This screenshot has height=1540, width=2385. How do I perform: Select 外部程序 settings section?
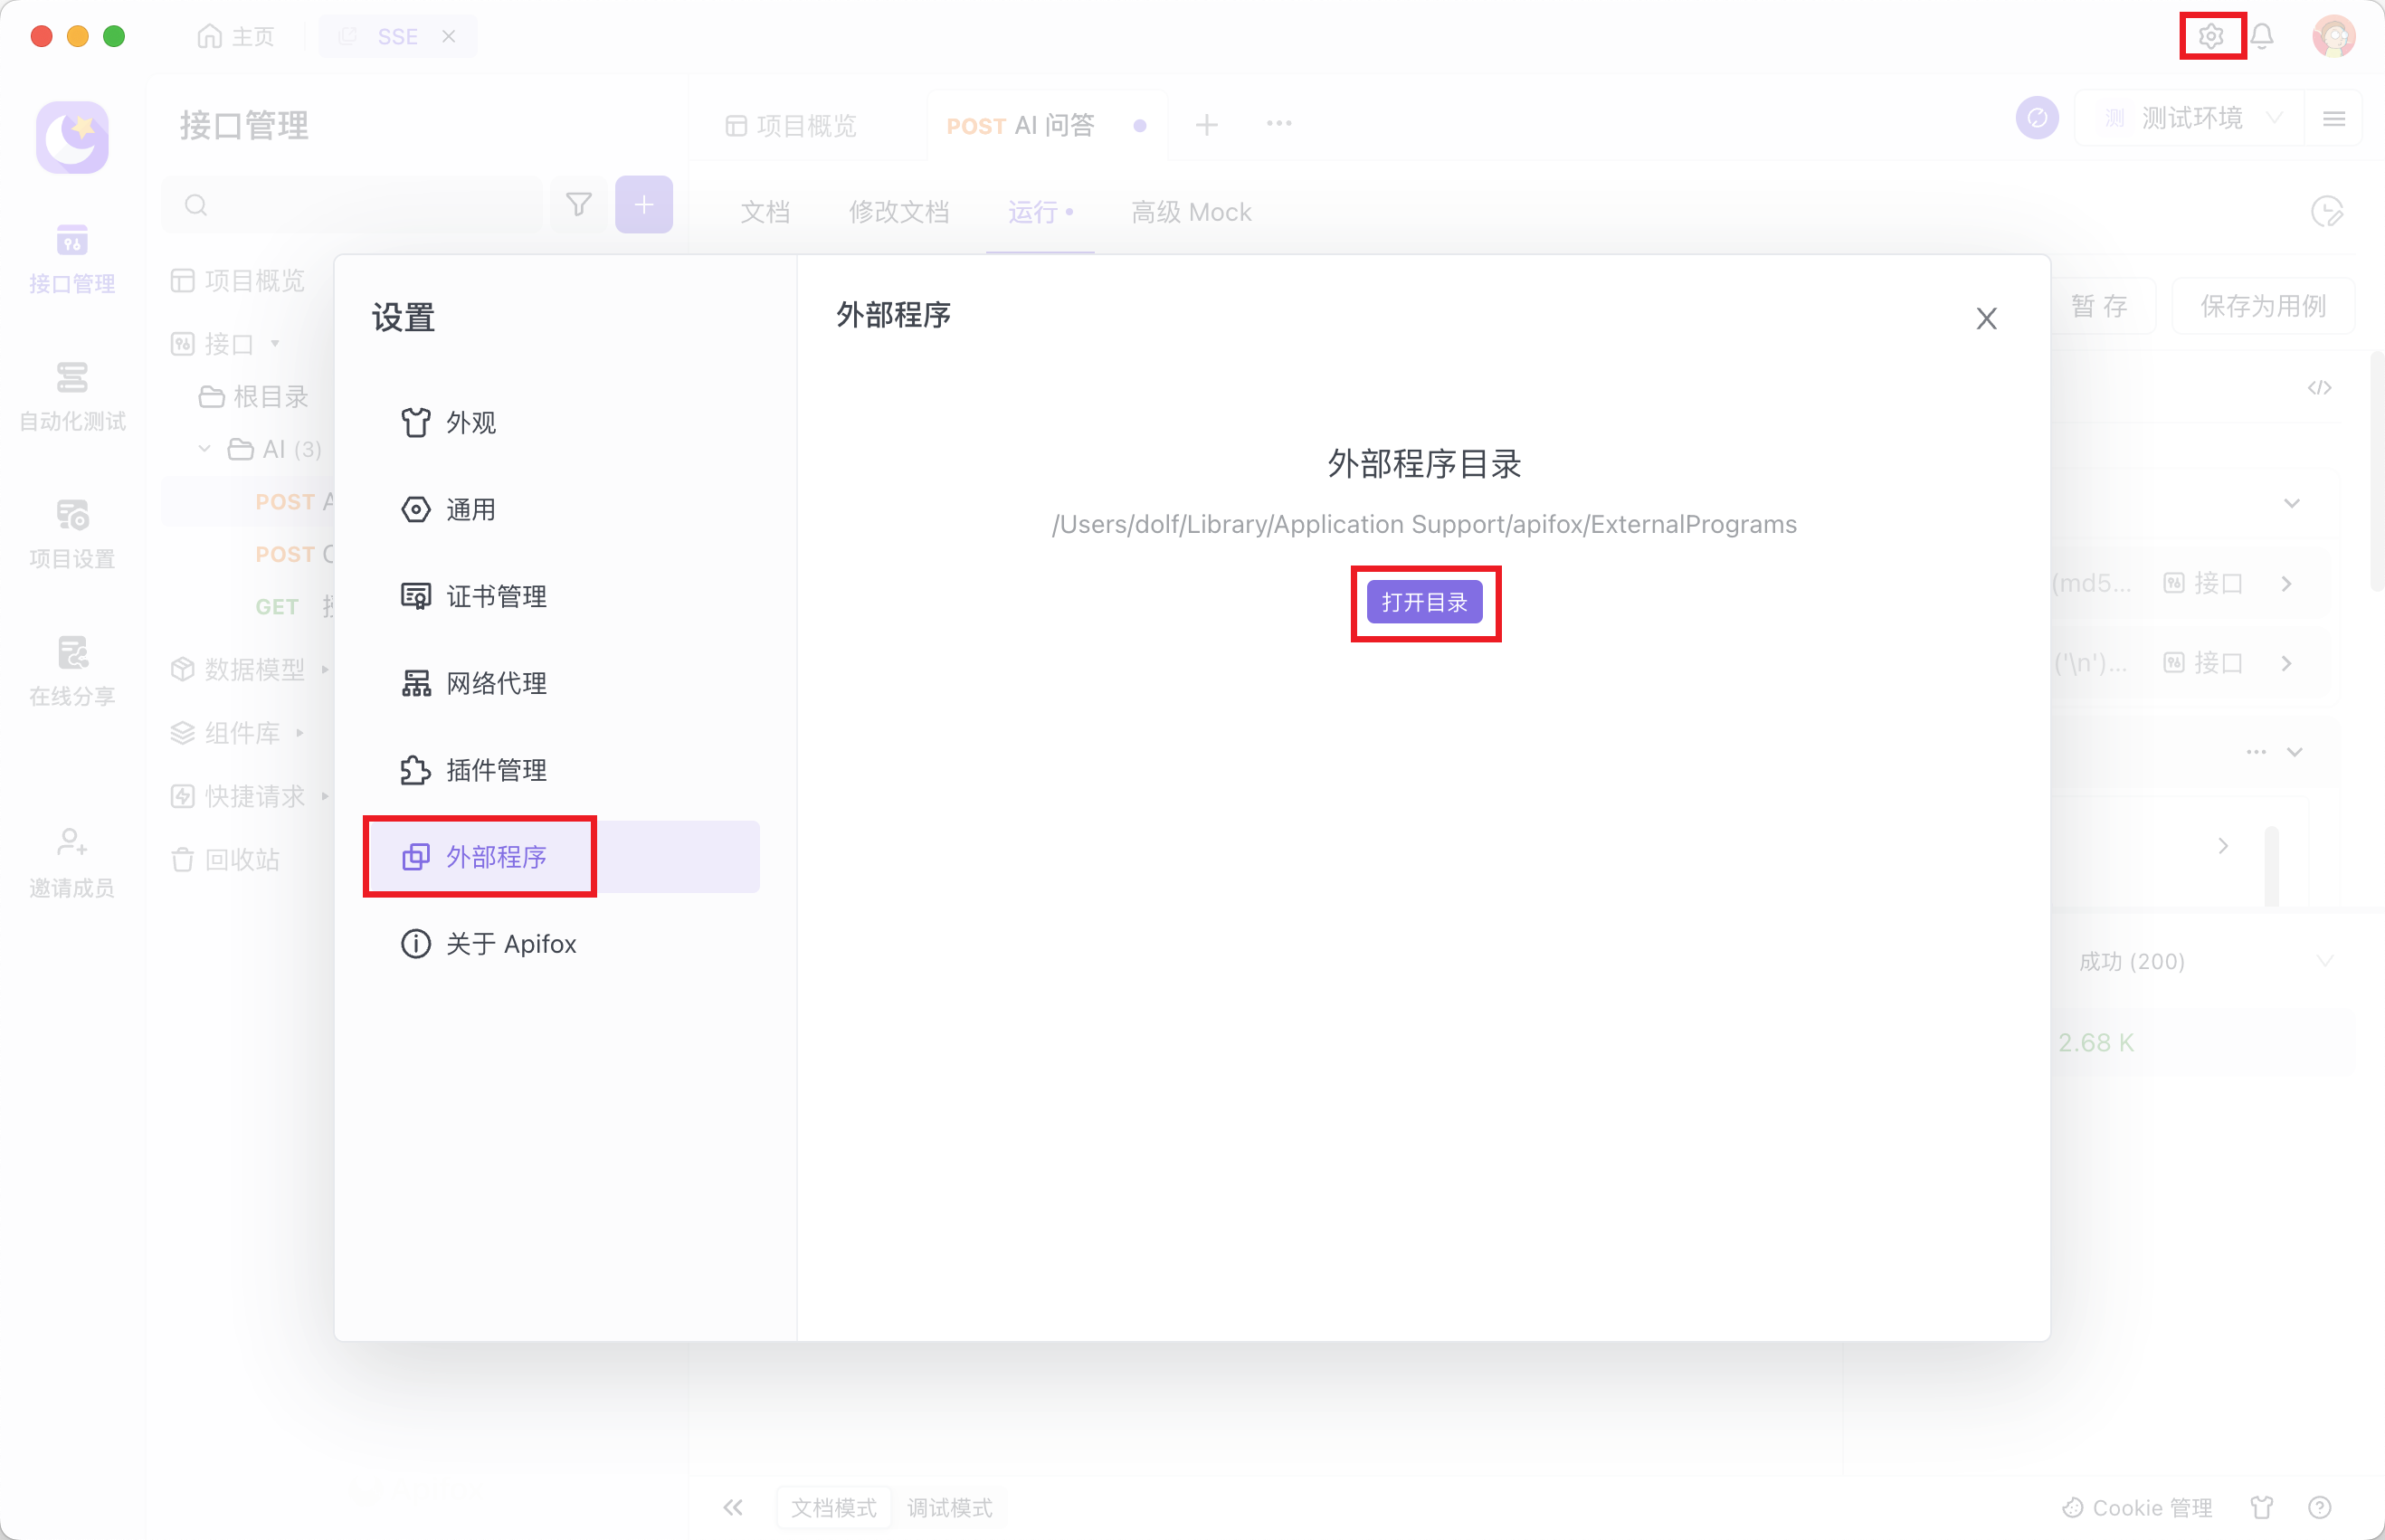495,857
